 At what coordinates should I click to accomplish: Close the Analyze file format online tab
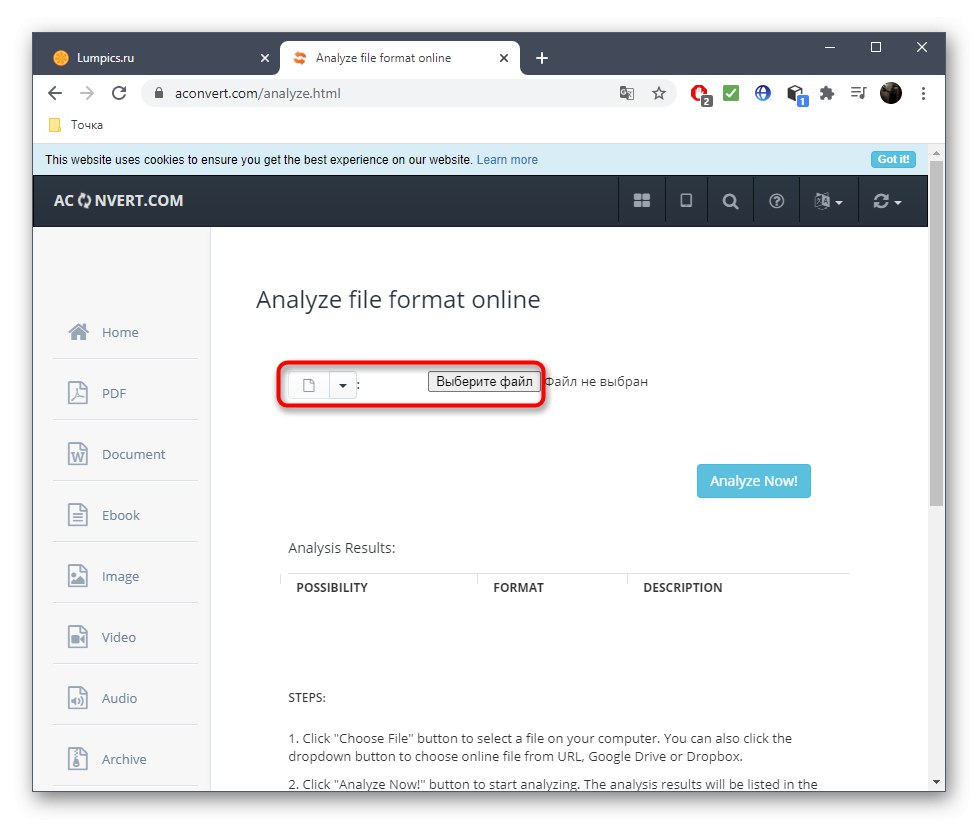pos(504,58)
